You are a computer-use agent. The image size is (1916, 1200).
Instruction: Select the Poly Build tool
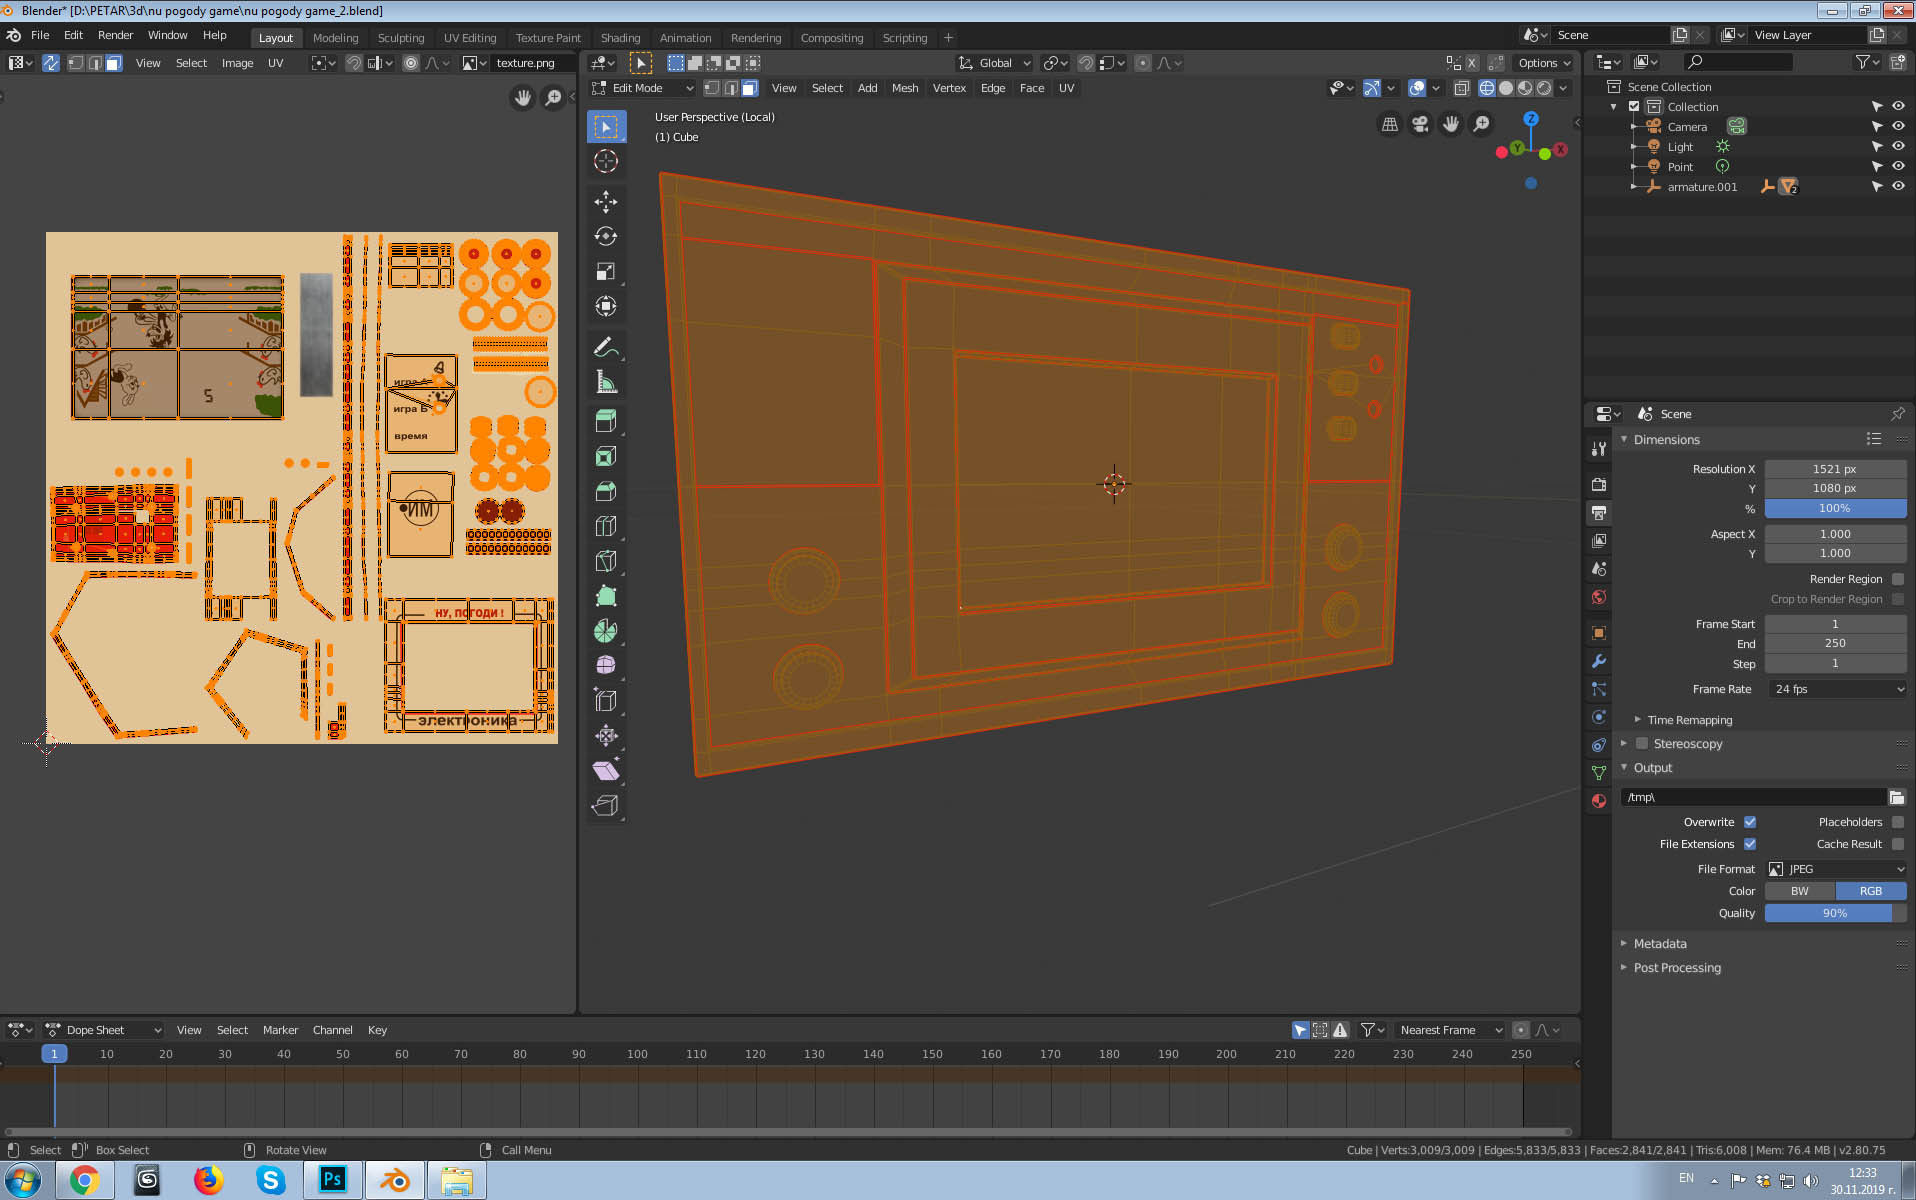coord(606,596)
